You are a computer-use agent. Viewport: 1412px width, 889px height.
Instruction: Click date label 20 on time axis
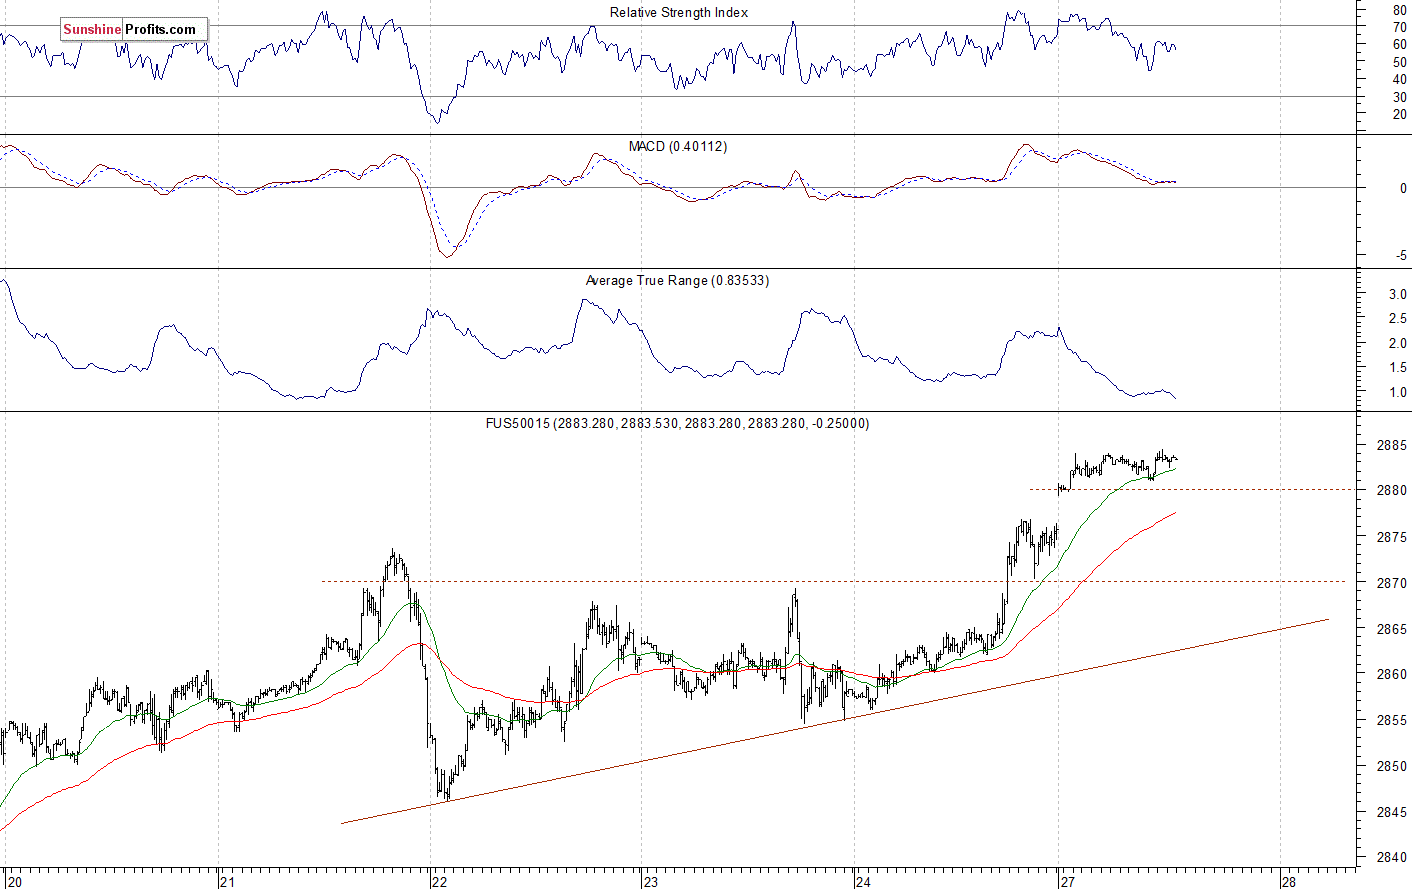pos(14,881)
